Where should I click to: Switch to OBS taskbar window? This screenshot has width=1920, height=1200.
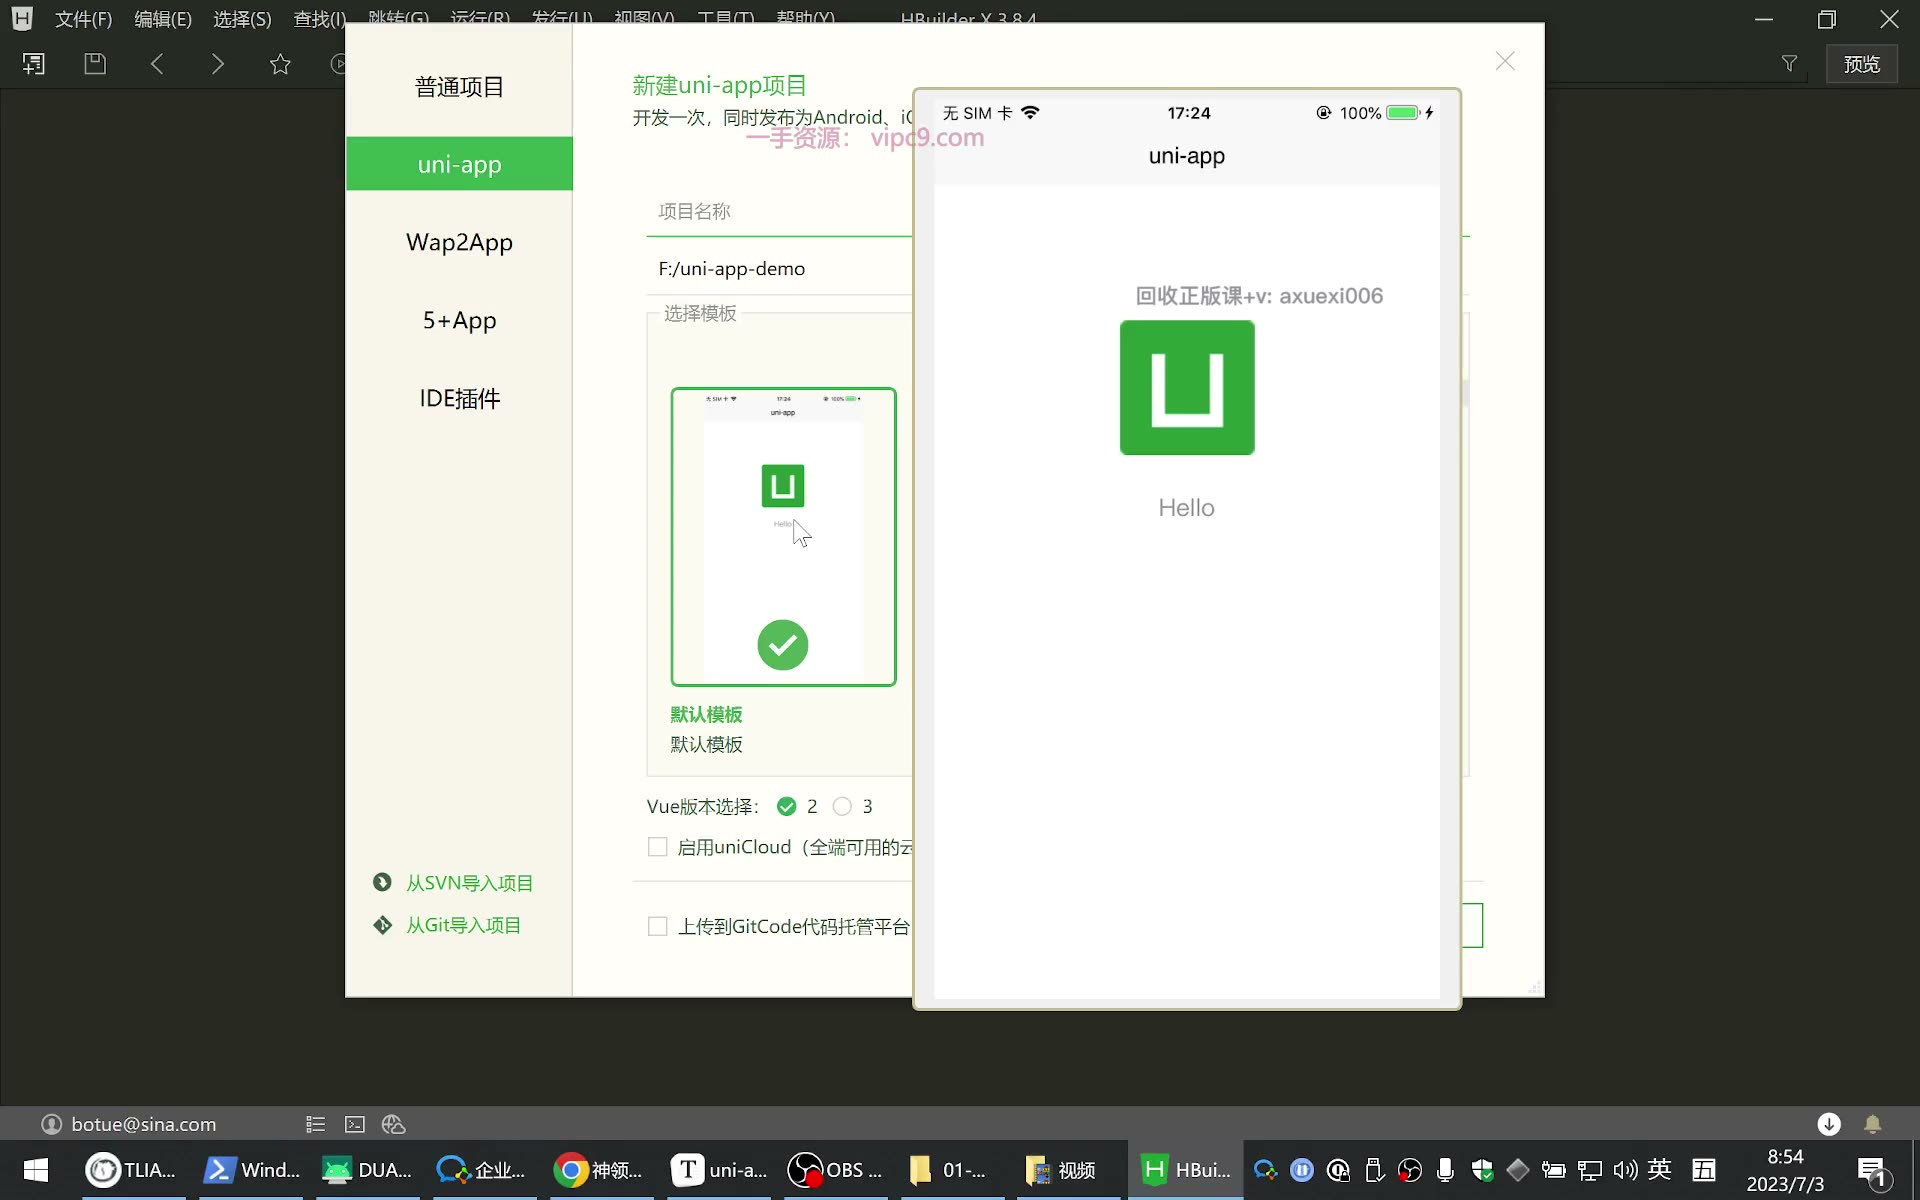835,1170
